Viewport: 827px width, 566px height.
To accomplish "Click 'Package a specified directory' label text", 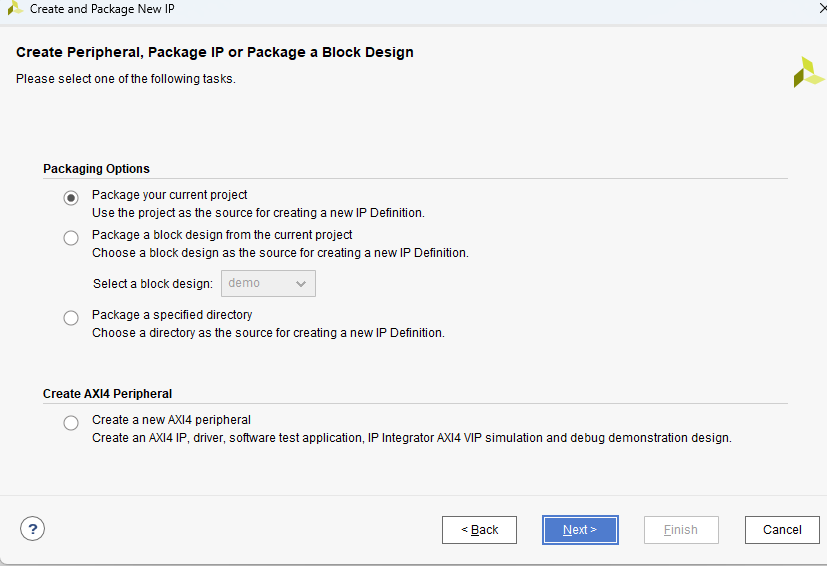I will (x=172, y=315).
